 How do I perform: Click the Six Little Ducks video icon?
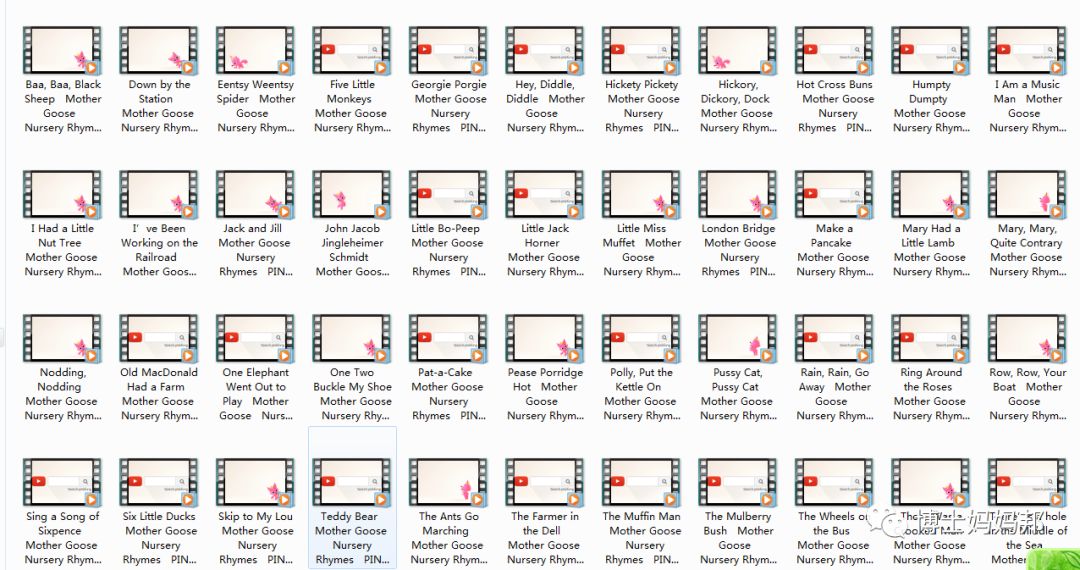[x=158, y=482]
